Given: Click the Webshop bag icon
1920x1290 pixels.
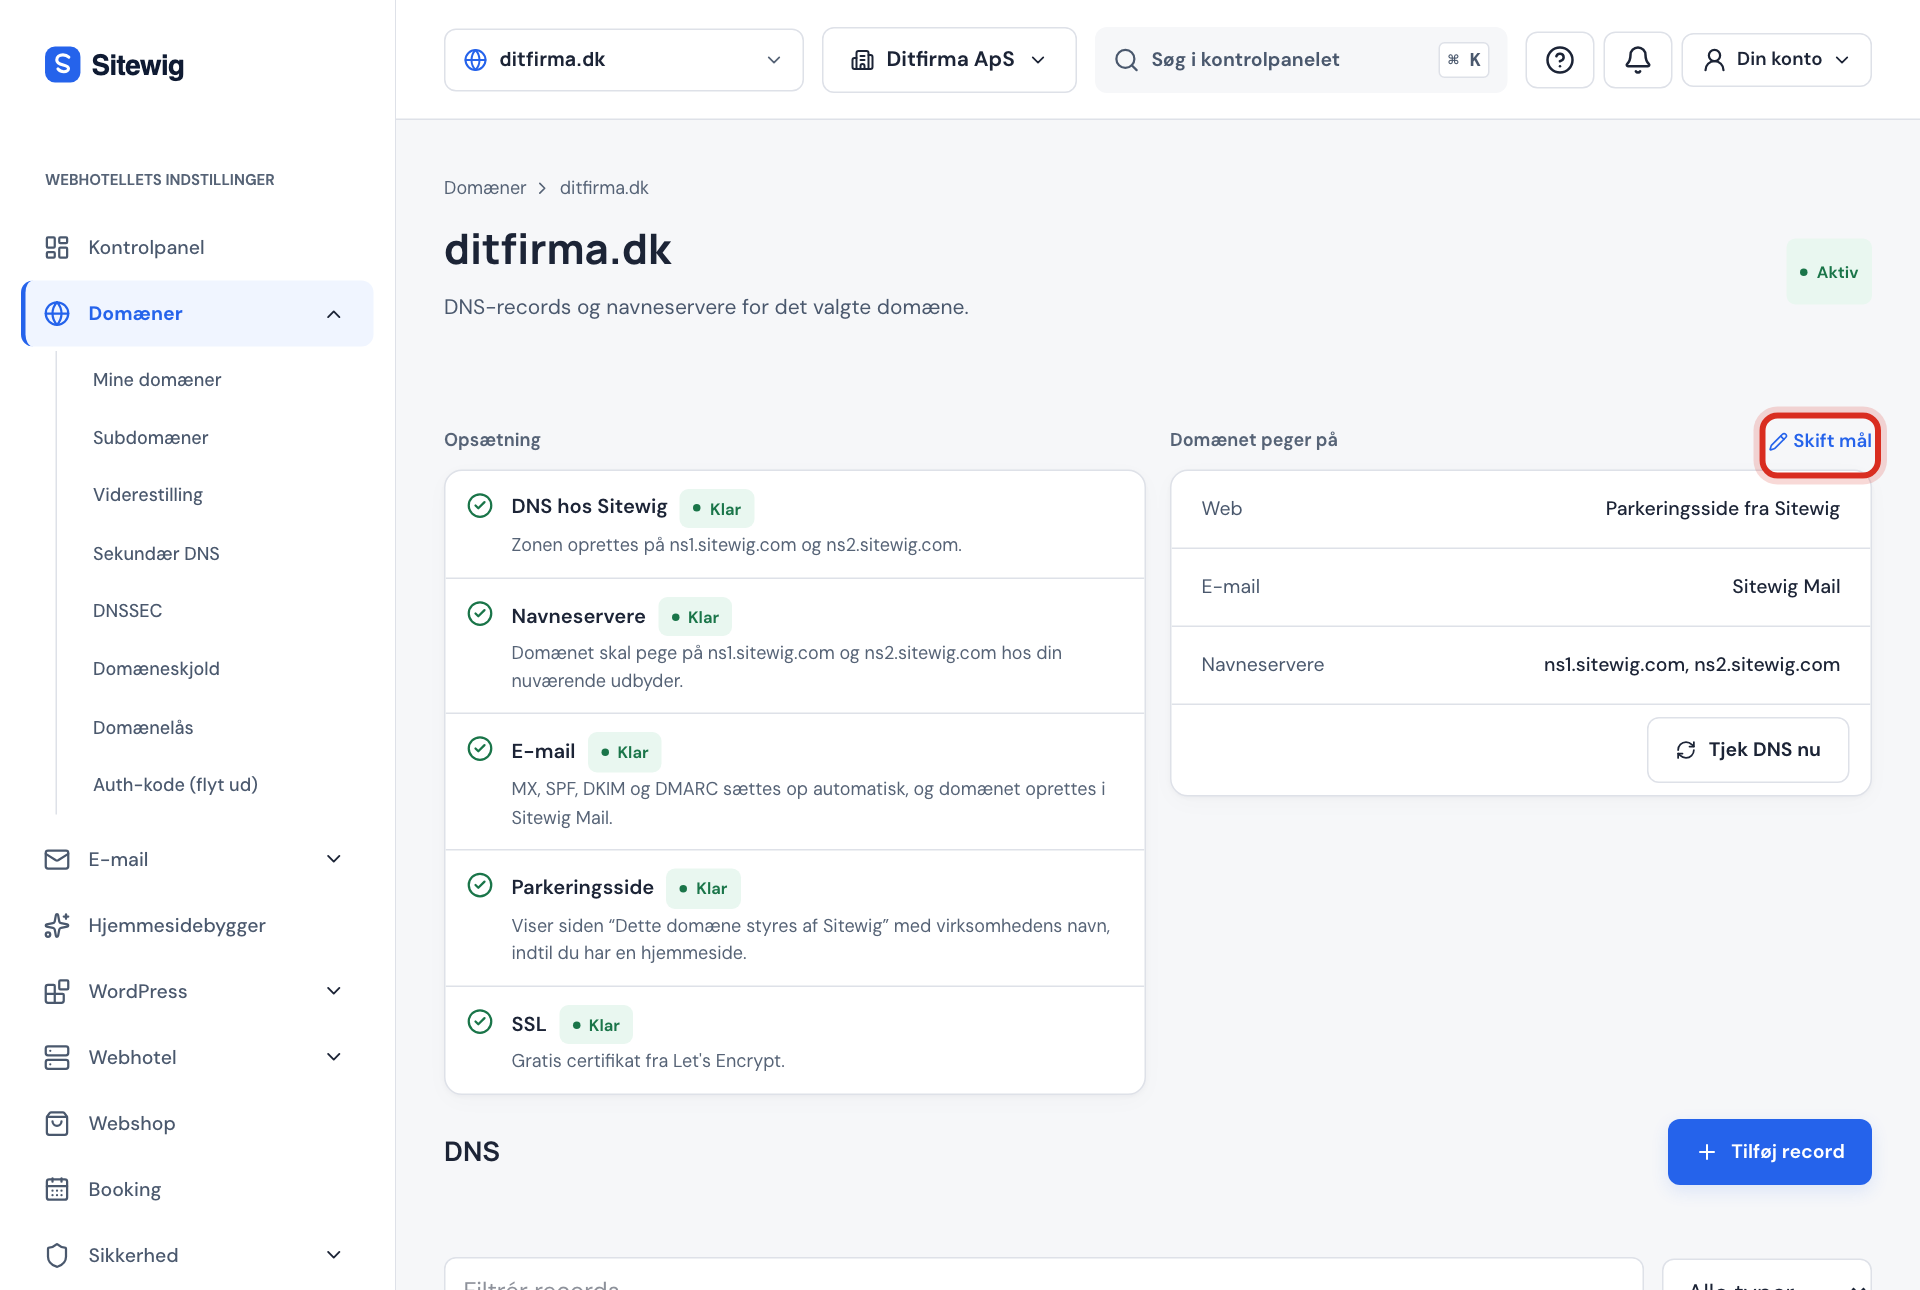Looking at the screenshot, I should [57, 1123].
